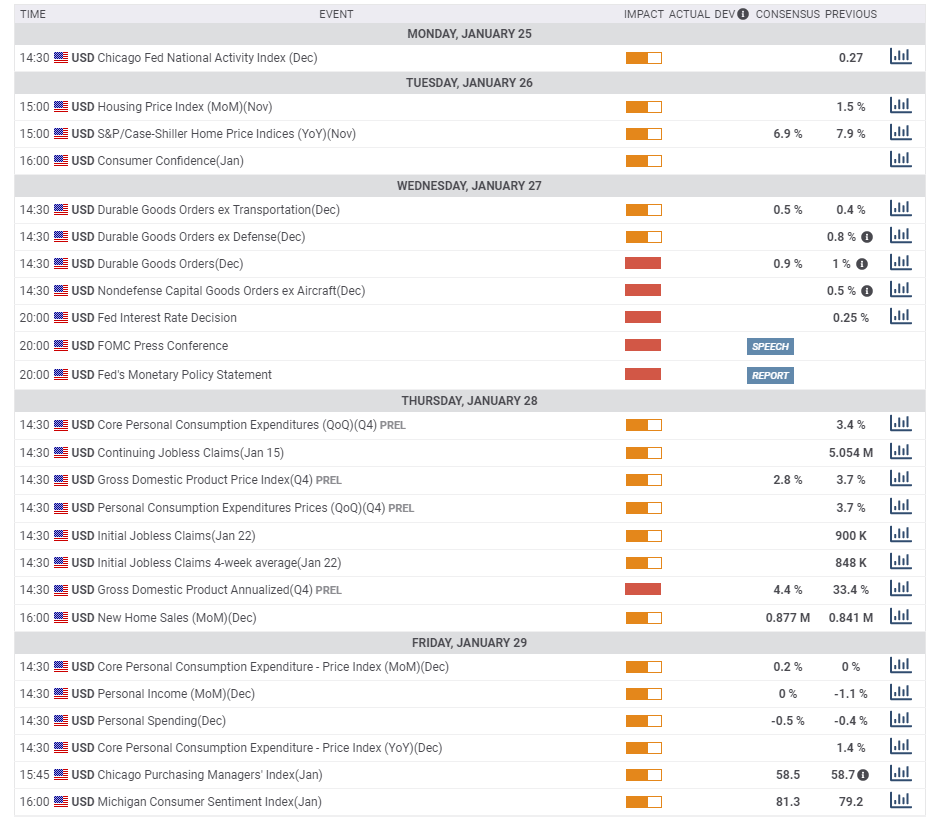
Task: Click SPEECH badge for FOMC Press Conference
Action: pos(770,347)
